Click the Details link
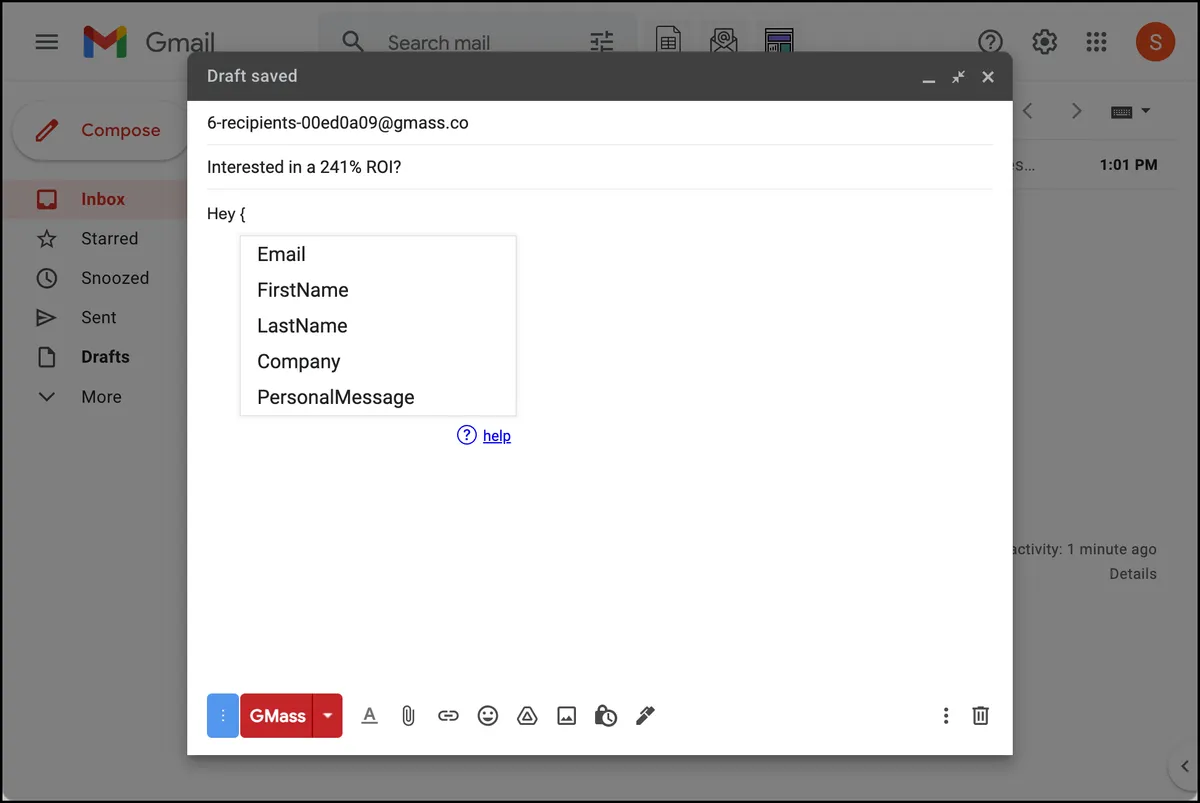Image resolution: width=1200 pixels, height=803 pixels. [1133, 574]
